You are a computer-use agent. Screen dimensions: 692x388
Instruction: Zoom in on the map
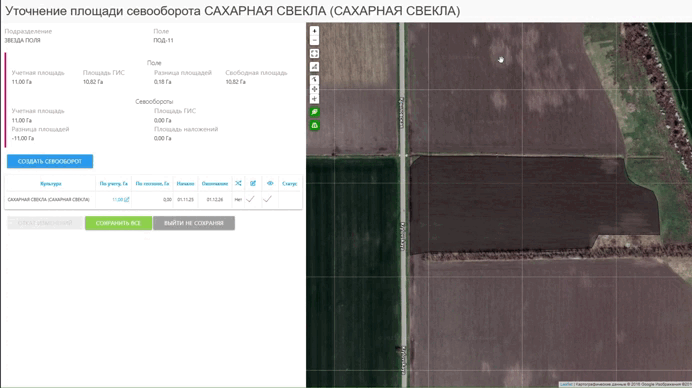(314, 31)
